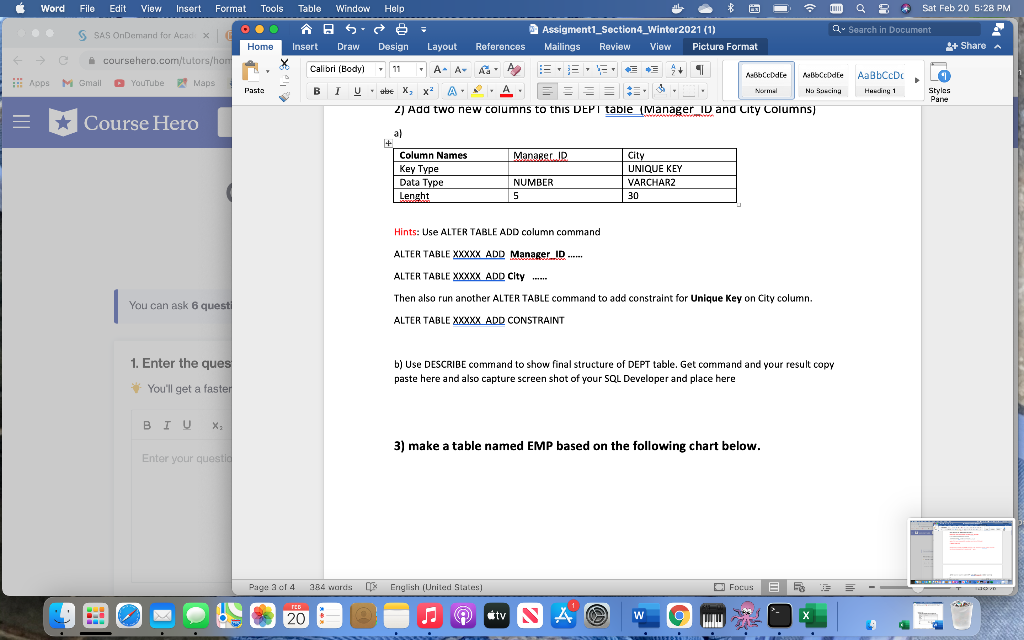The image size is (1024, 640).
Task: Select center alignment
Action: pyautogui.click(x=567, y=91)
